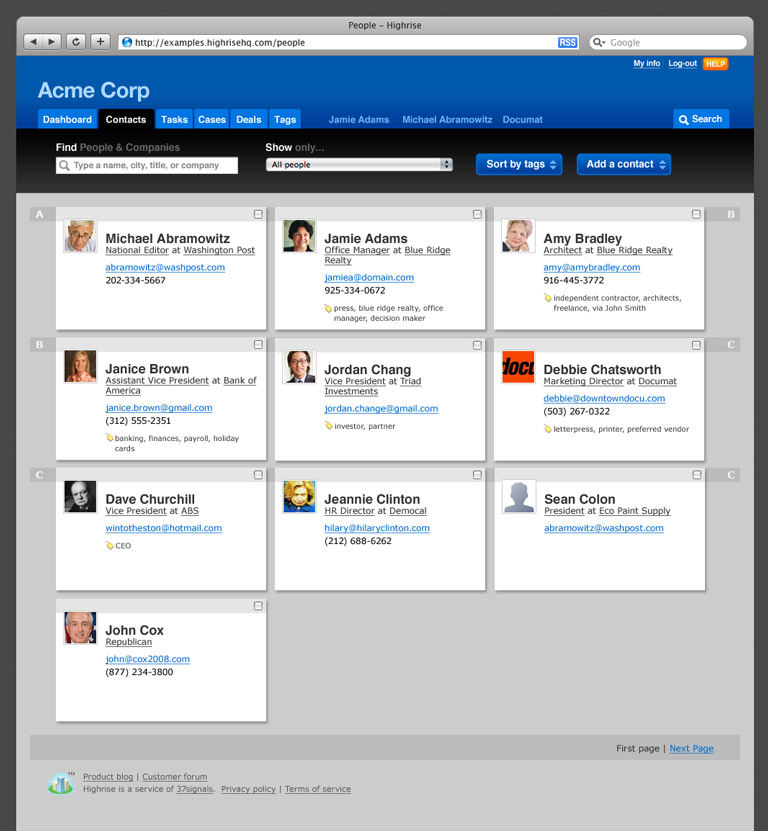Tick the checkbox on Jamie Adams card
The width and height of the screenshot is (768, 831).
tap(477, 214)
